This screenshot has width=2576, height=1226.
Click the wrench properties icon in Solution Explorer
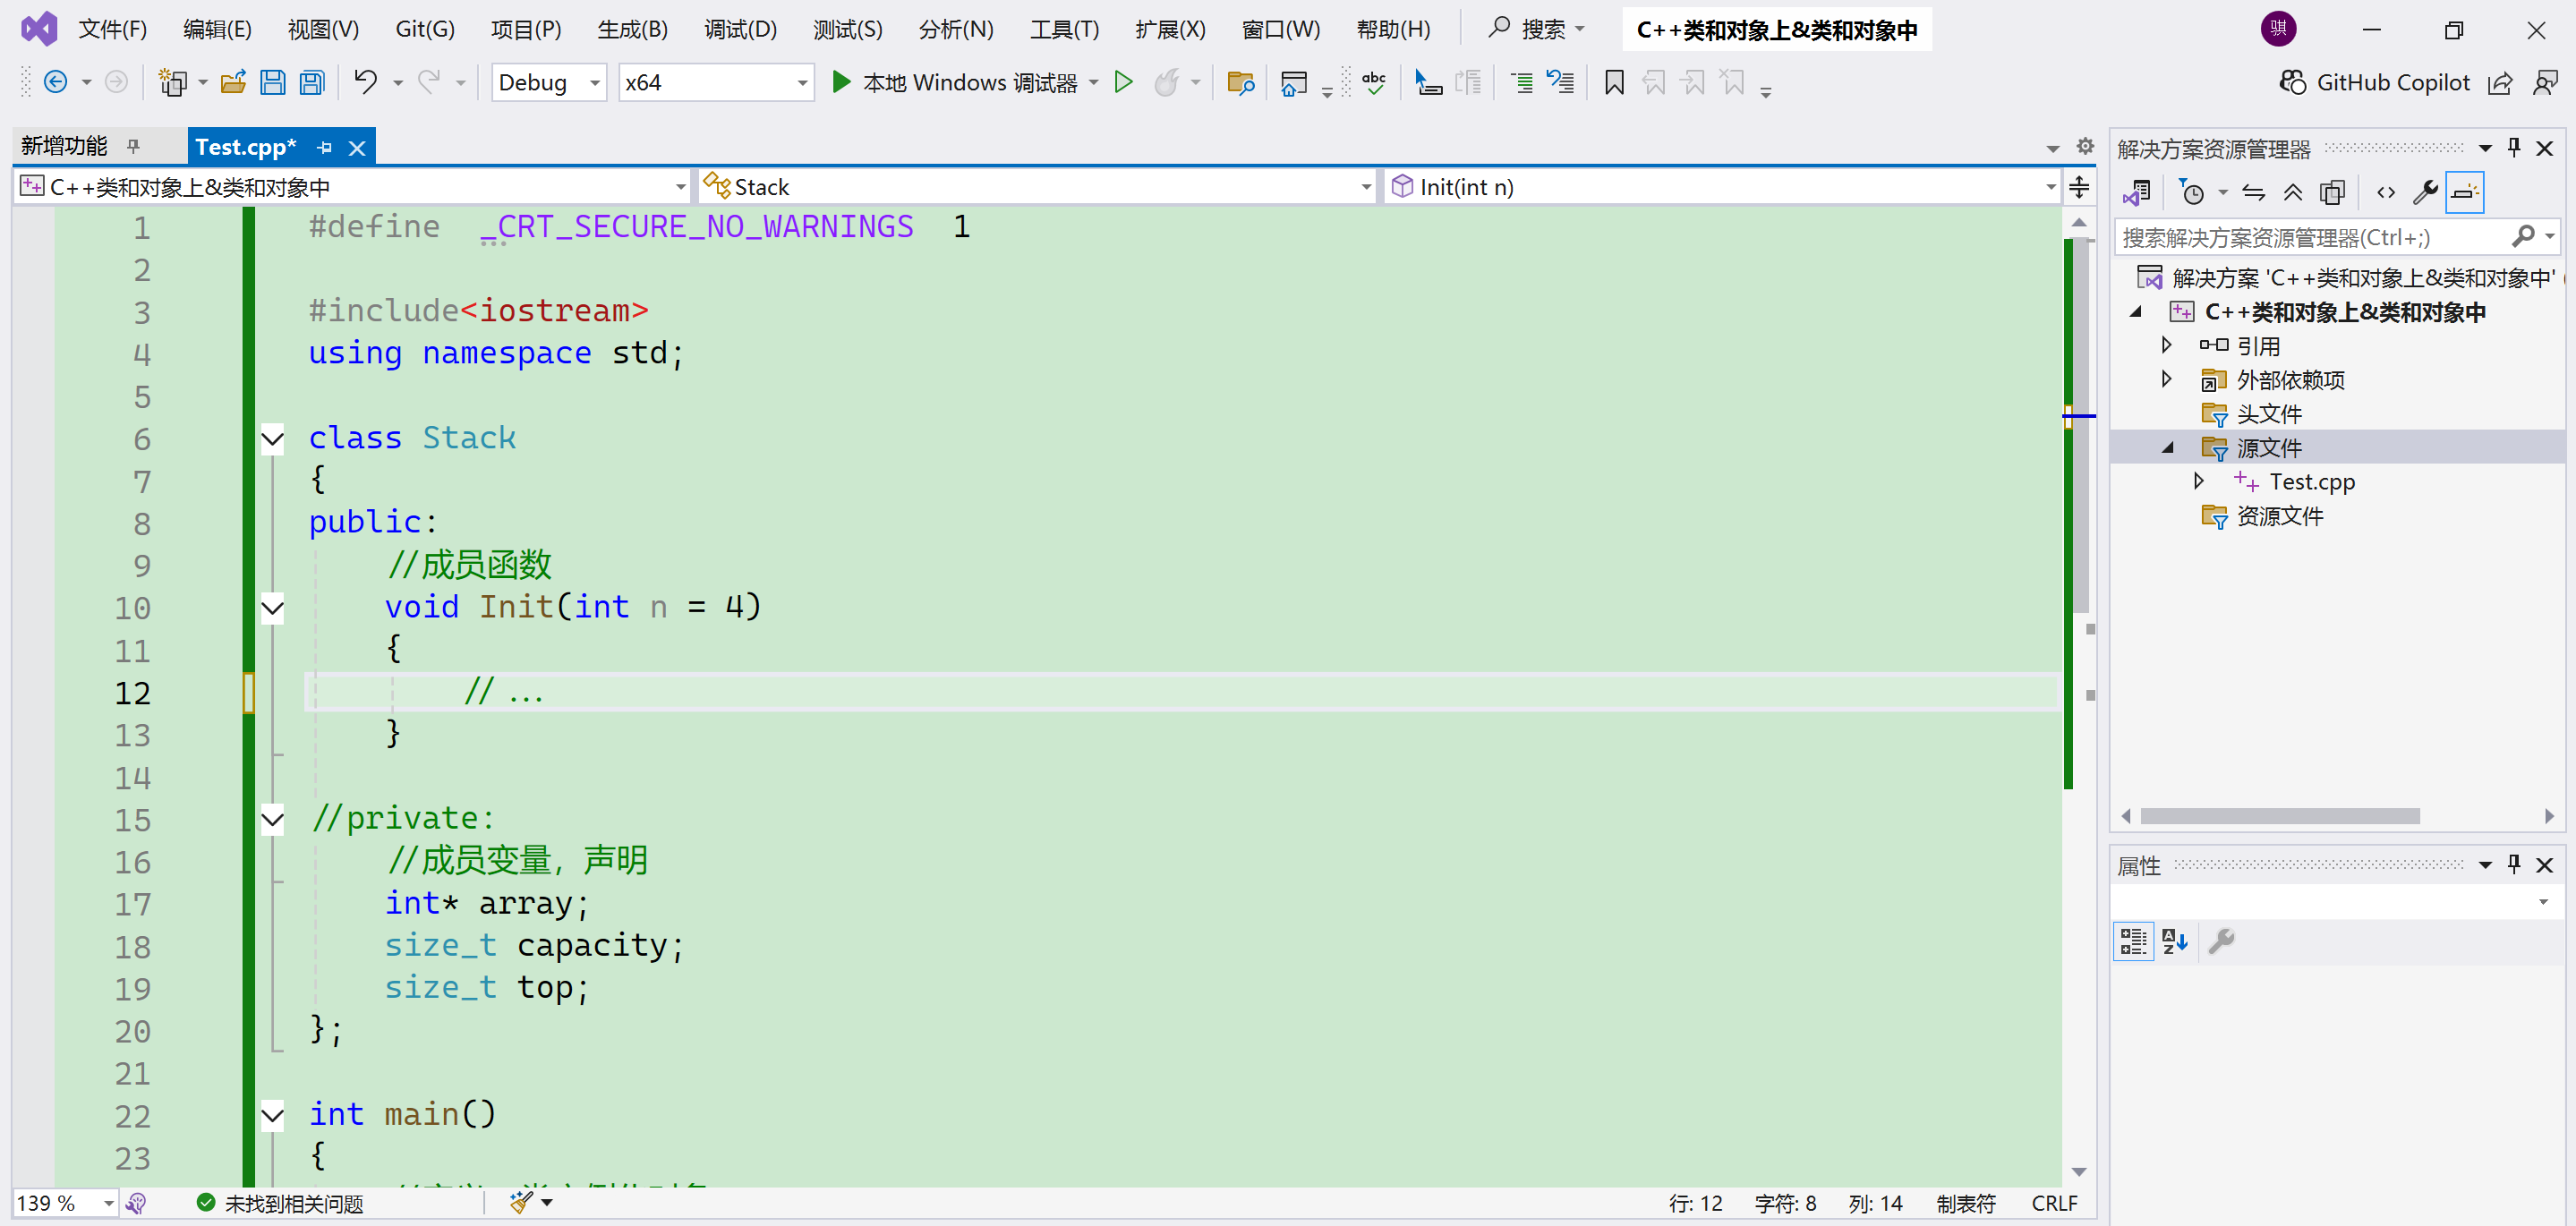click(x=2424, y=192)
